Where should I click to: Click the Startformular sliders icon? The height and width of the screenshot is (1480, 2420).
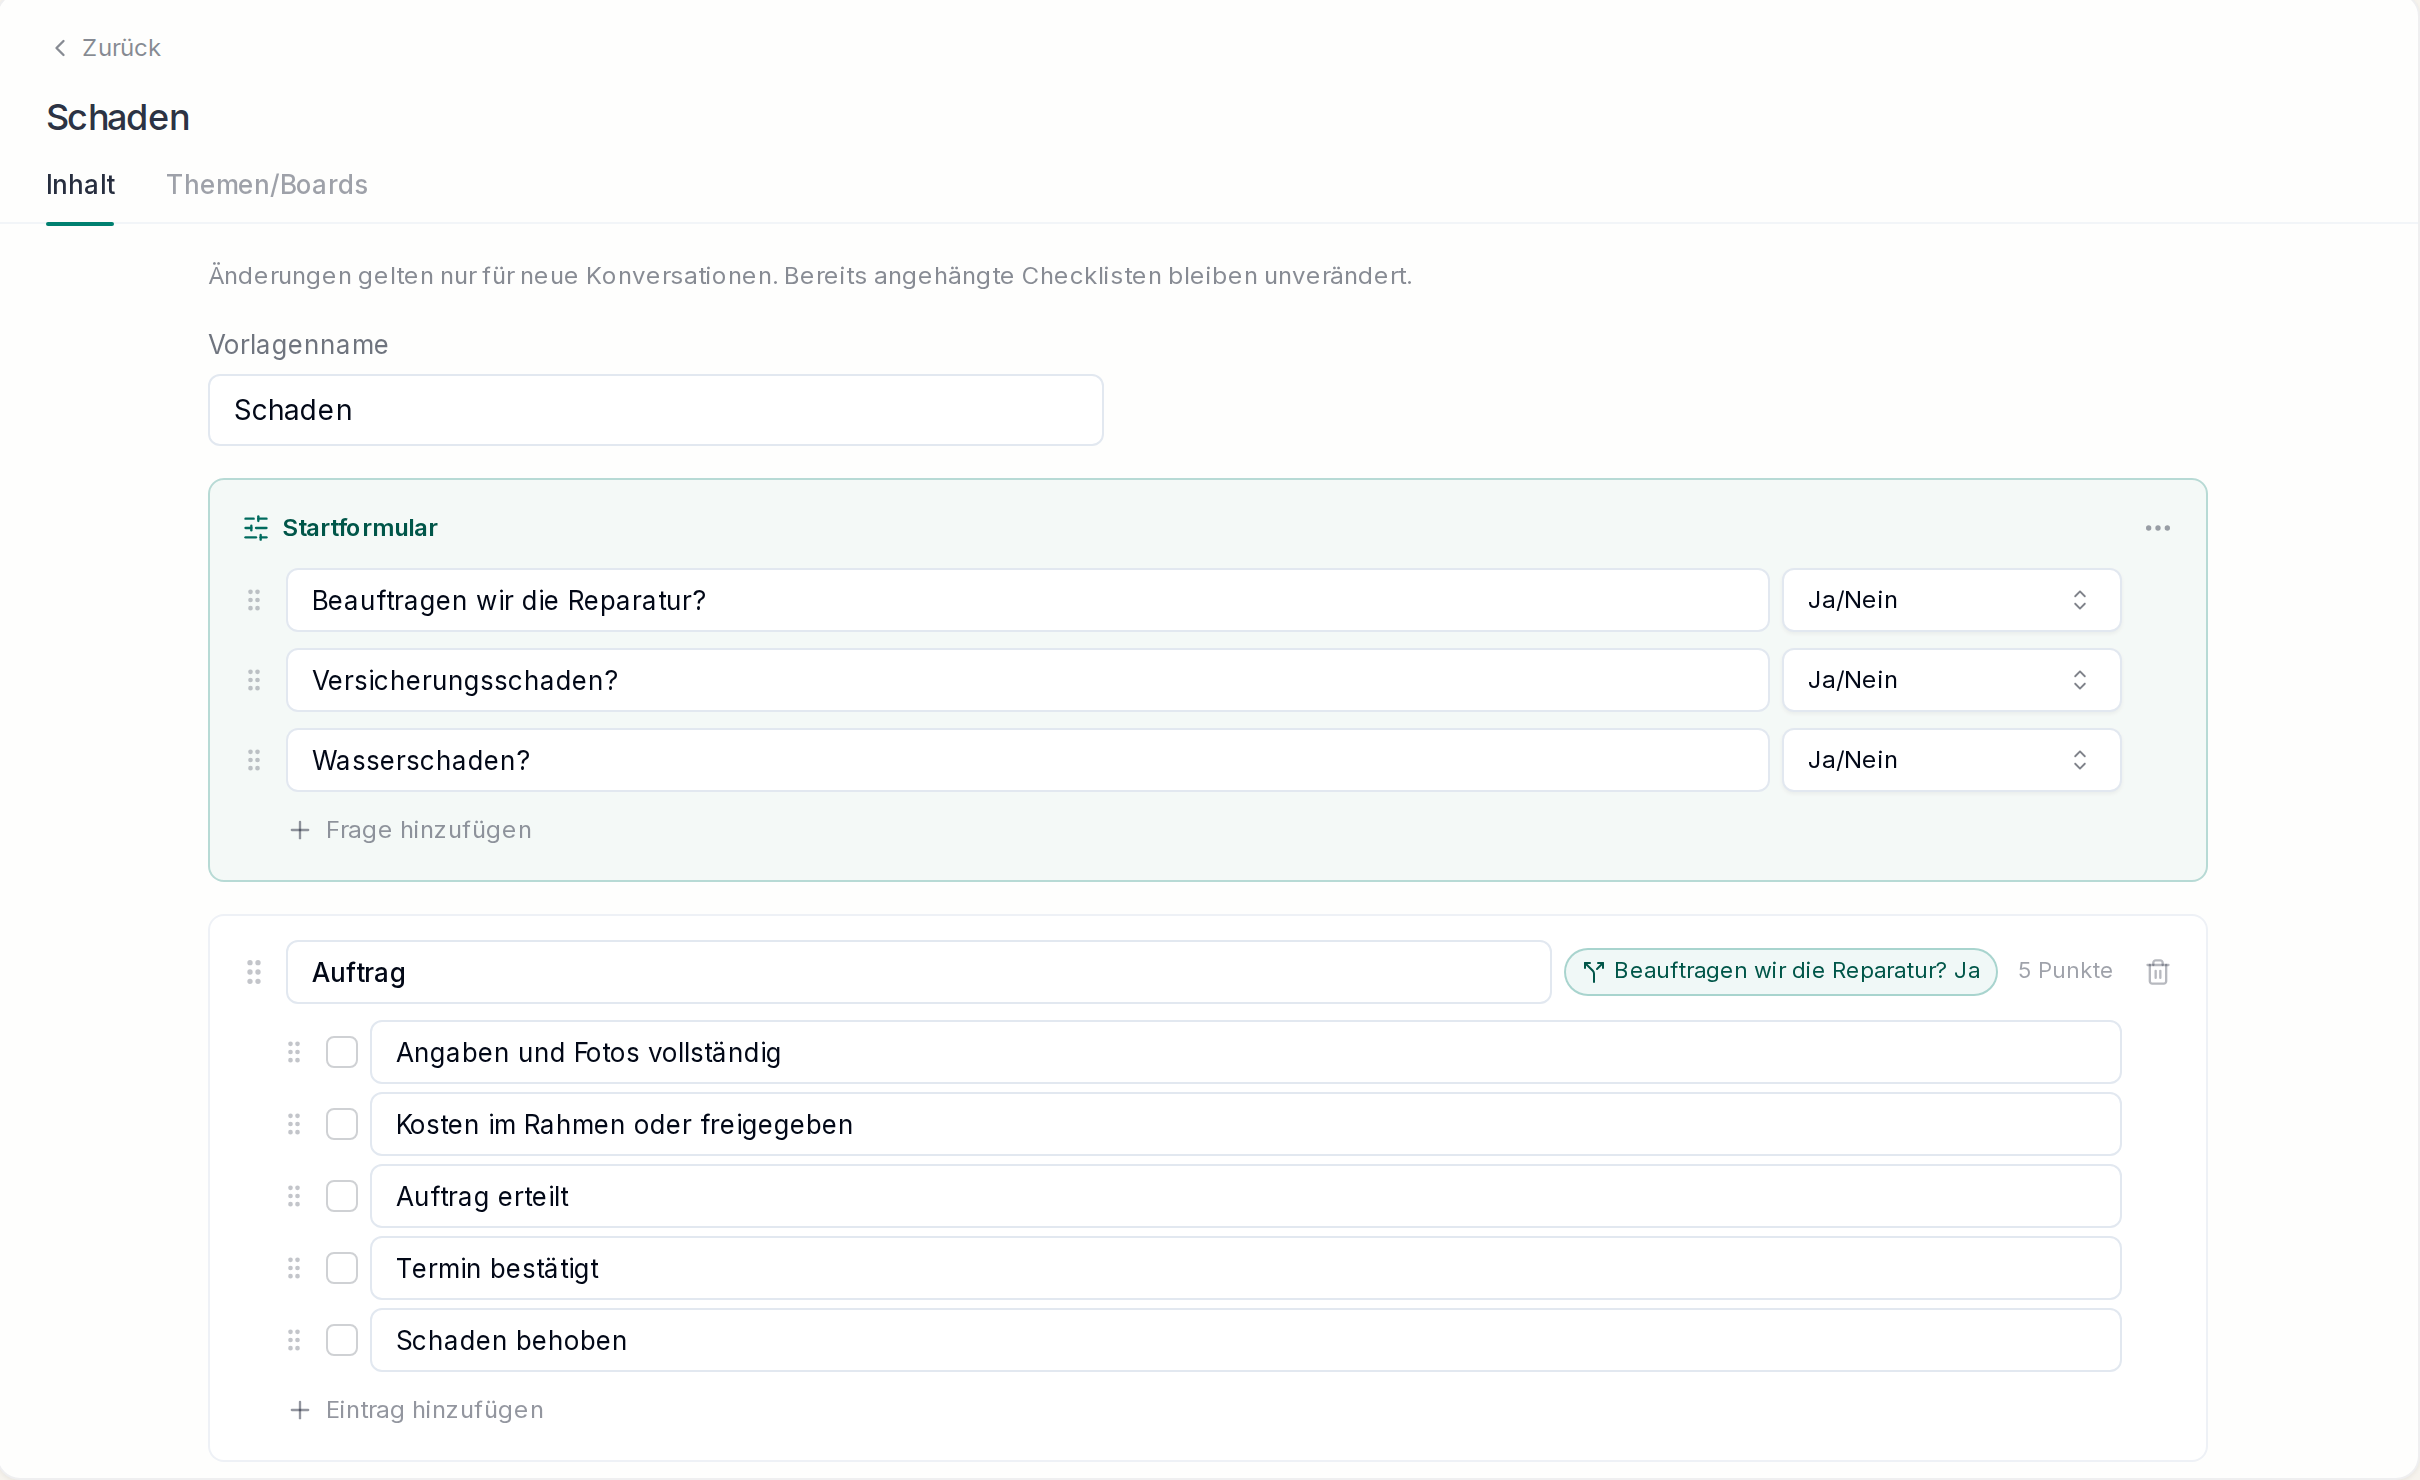(256, 528)
